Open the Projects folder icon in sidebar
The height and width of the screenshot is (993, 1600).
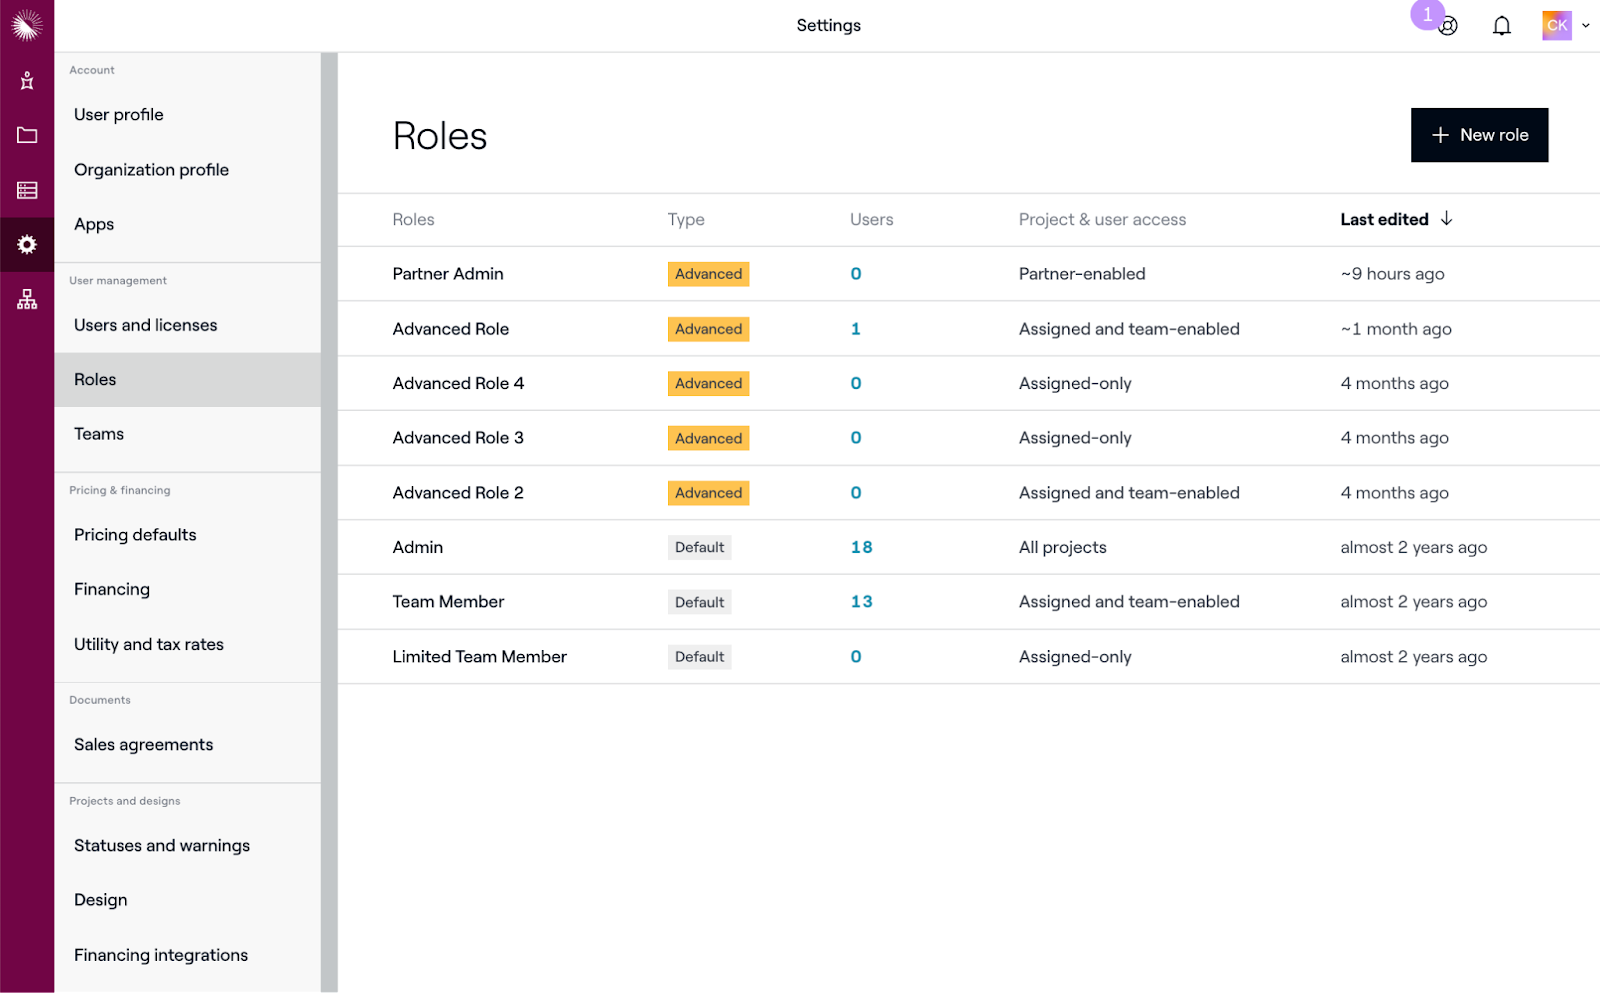coord(27,134)
